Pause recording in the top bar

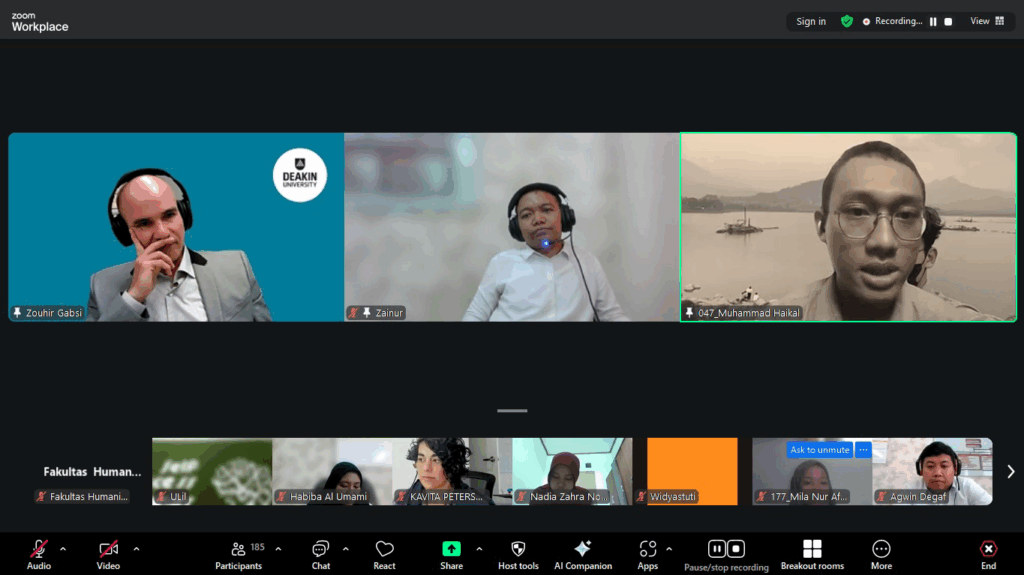pos(933,21)
